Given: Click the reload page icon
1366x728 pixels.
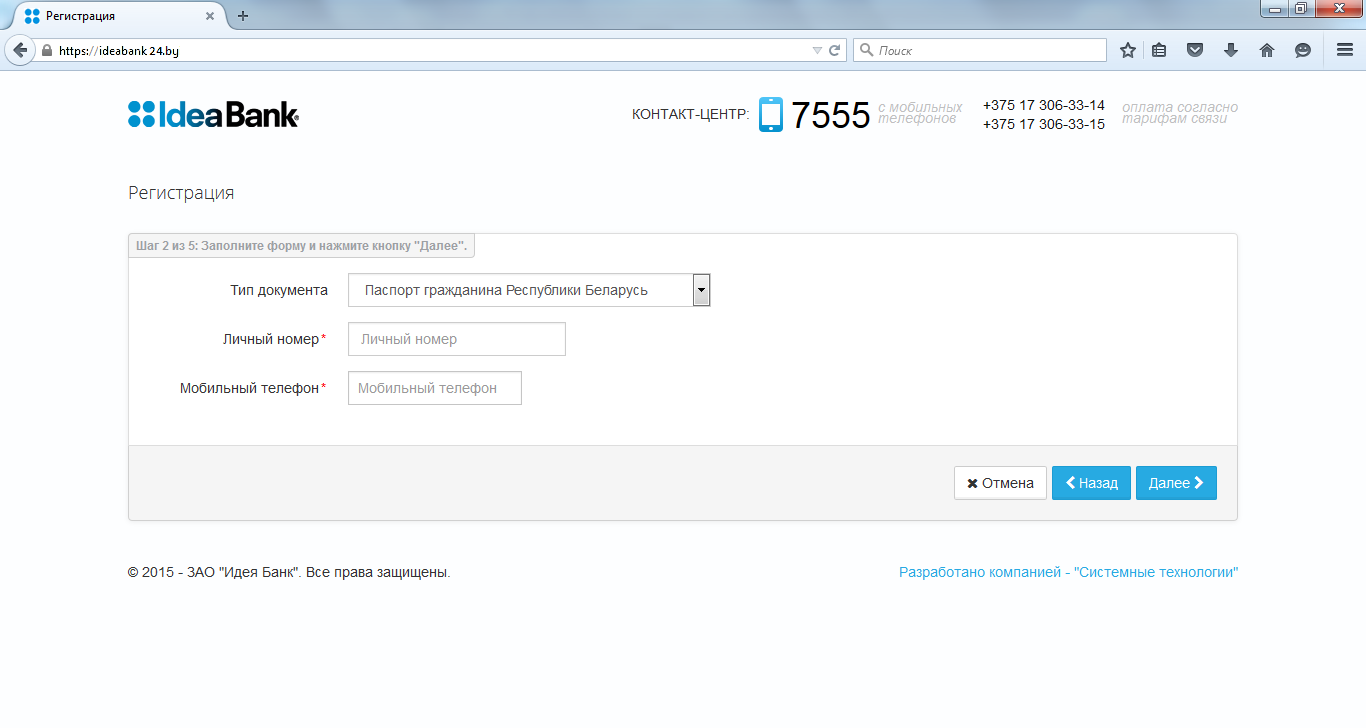Looking at the screenshot, I should [835, 50].
